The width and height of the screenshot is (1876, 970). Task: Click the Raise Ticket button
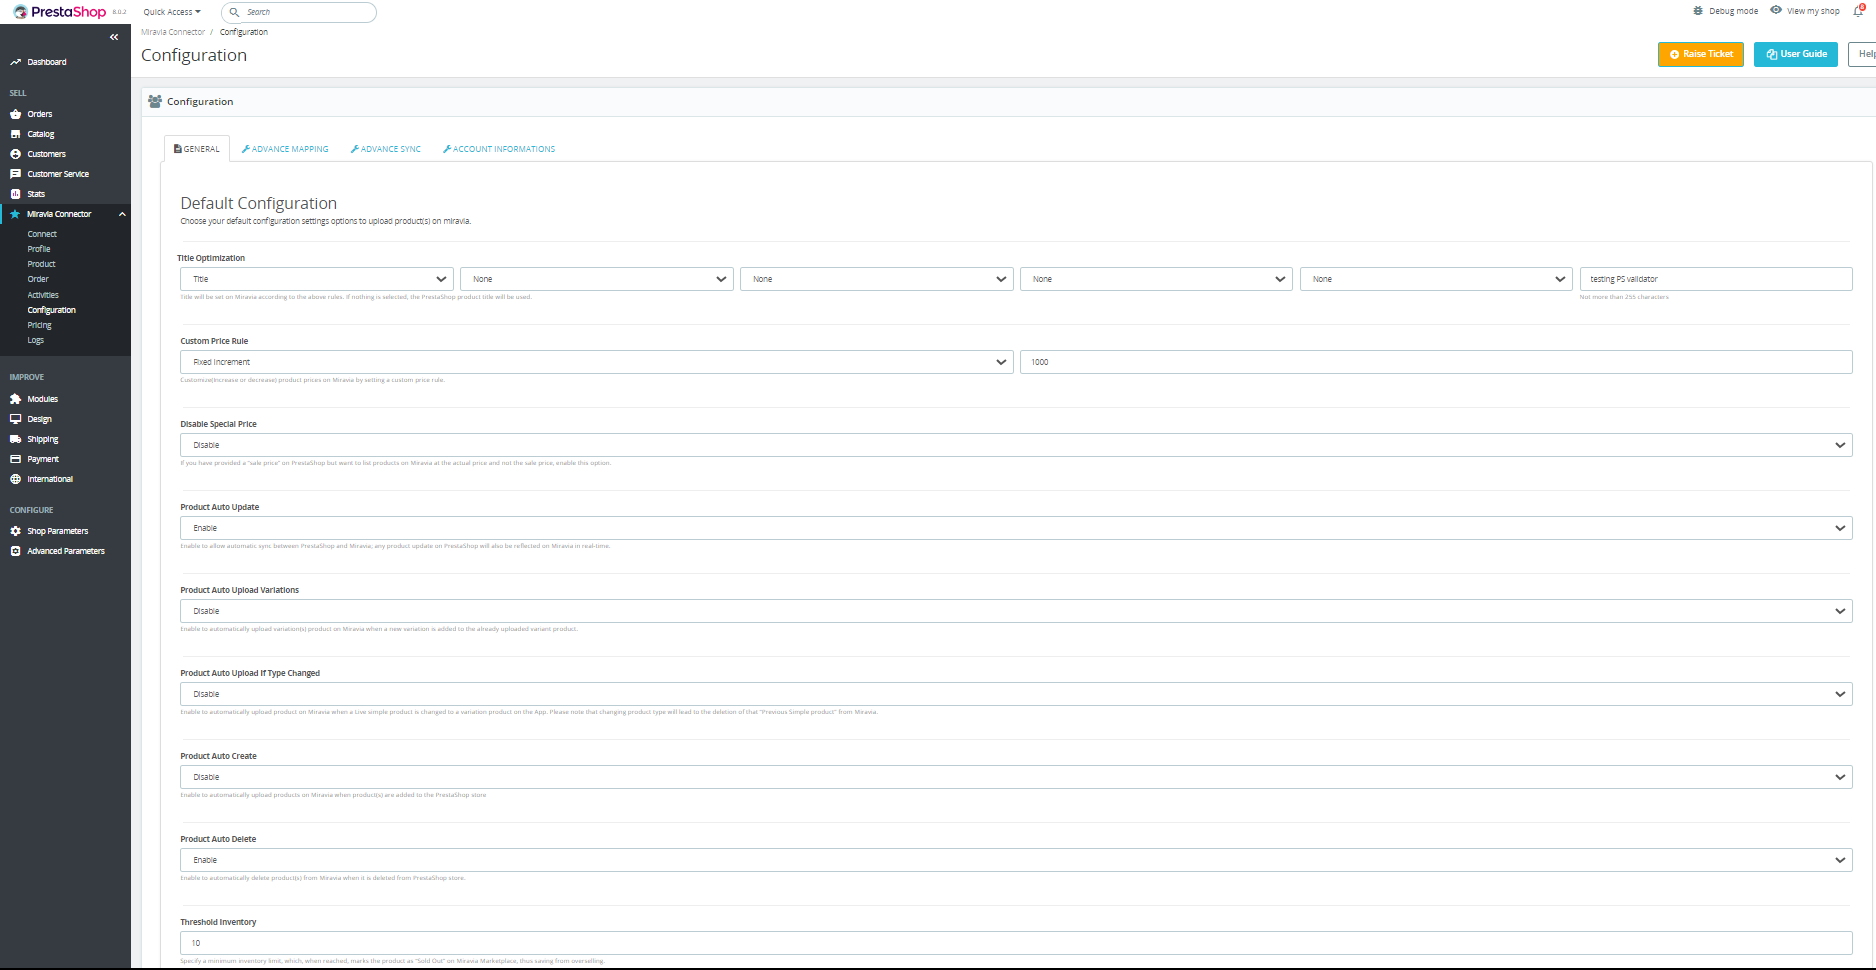1701,54
